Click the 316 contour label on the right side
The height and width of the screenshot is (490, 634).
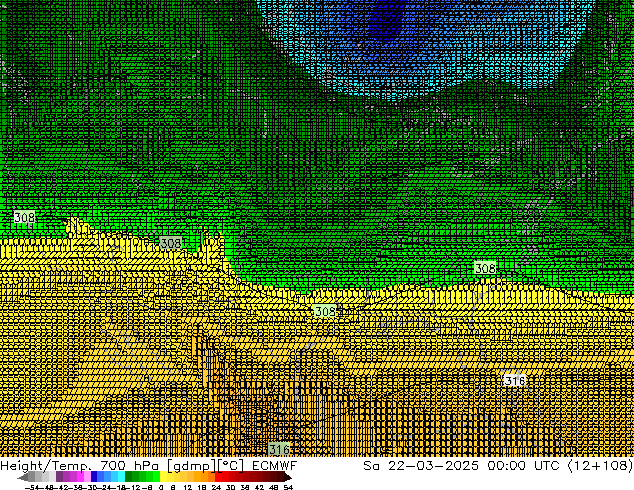click(x=514, y=381)
